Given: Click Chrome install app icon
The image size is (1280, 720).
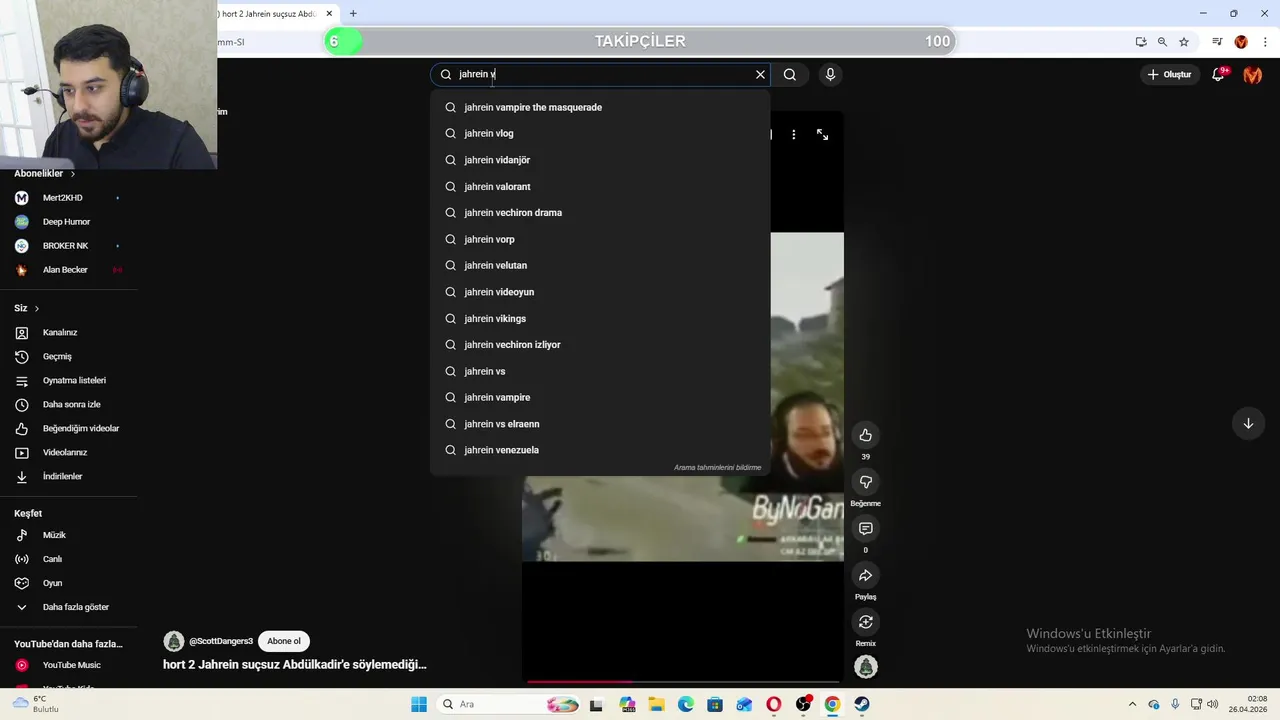Looking at the screenshot, I should pyautogui.click(x=1141, y=42).
